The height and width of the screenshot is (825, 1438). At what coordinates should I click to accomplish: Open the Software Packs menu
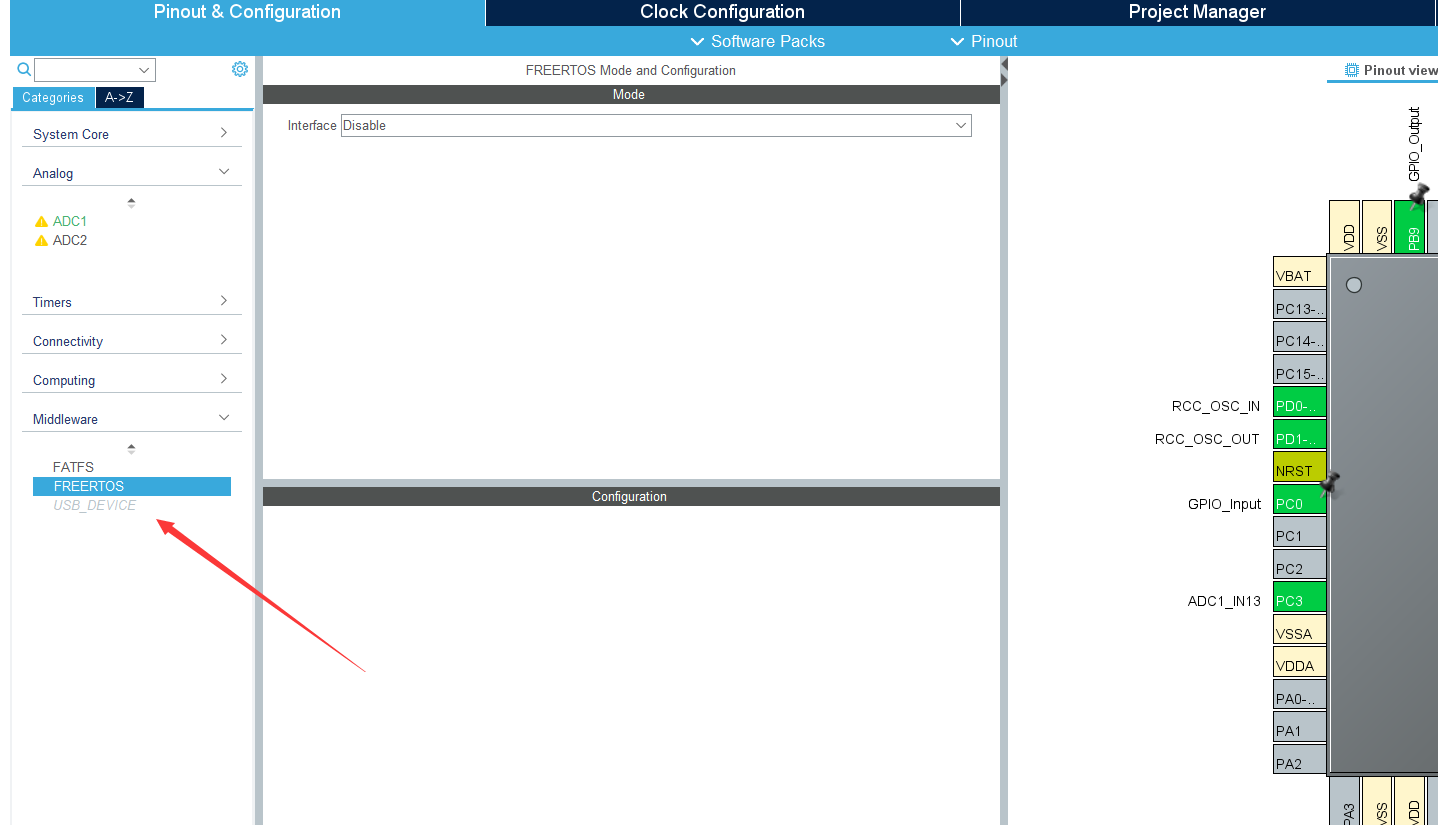click(758, 41)
